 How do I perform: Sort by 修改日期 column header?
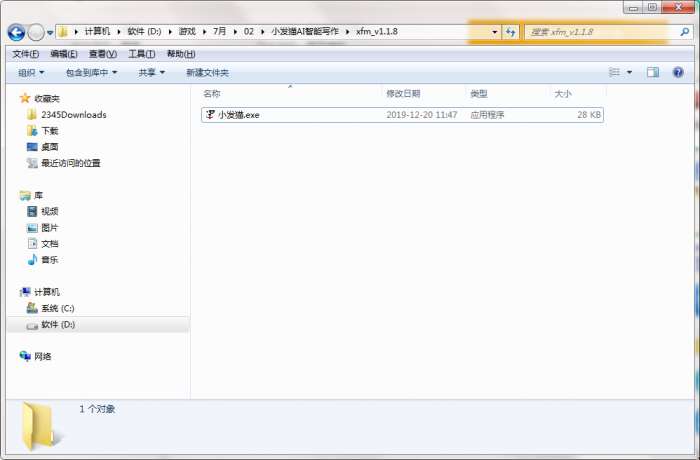tap(403, 94)
